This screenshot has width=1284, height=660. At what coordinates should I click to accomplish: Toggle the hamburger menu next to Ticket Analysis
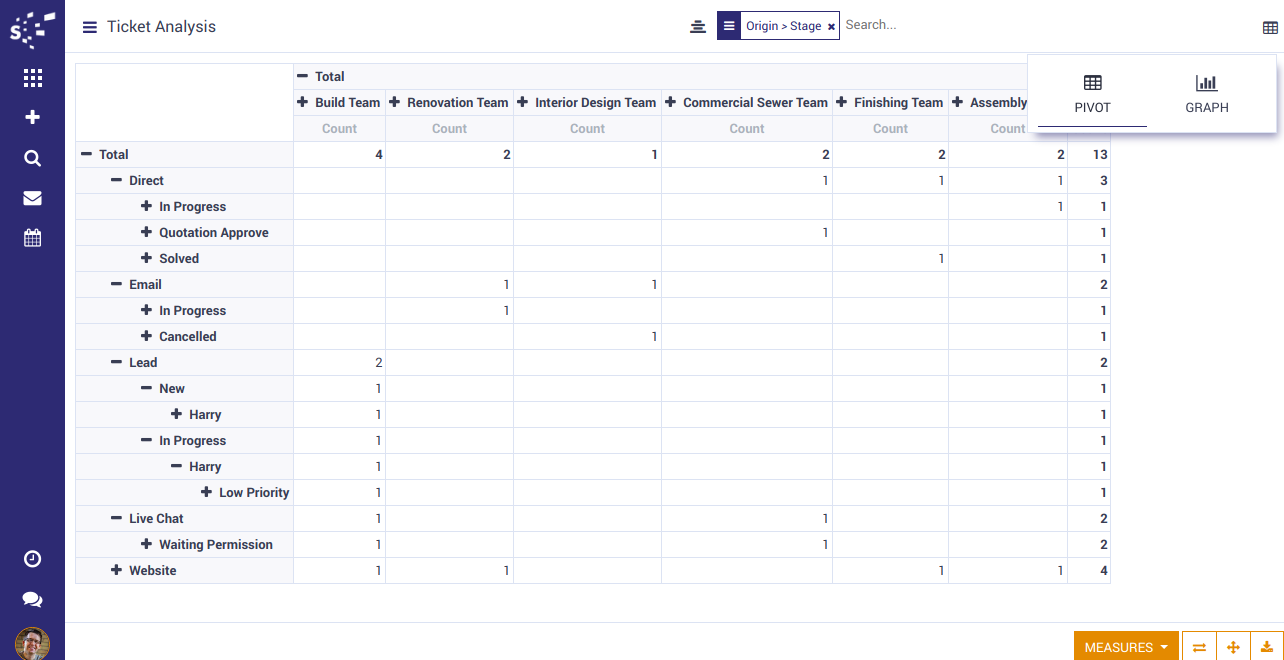(90, 27)
